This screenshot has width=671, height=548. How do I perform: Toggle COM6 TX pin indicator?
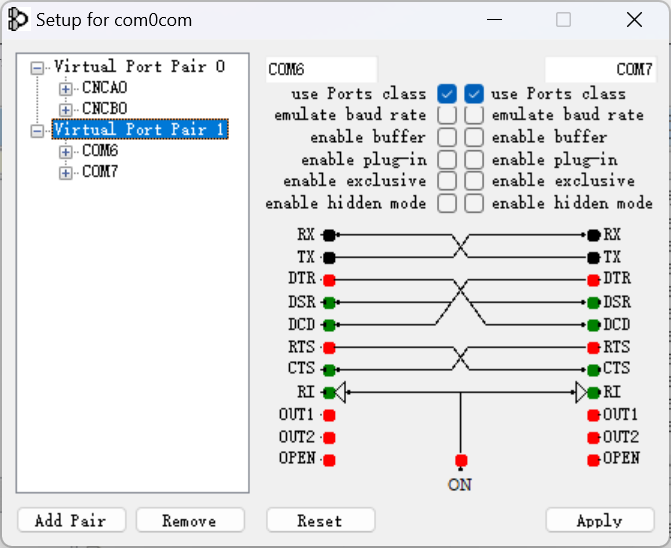pos(329,258)
